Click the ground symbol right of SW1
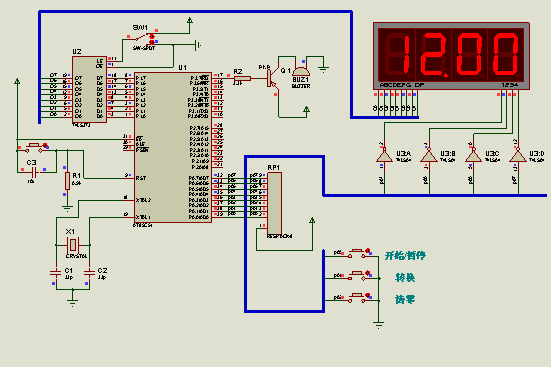The image size is (552, 368). [198, 45]
